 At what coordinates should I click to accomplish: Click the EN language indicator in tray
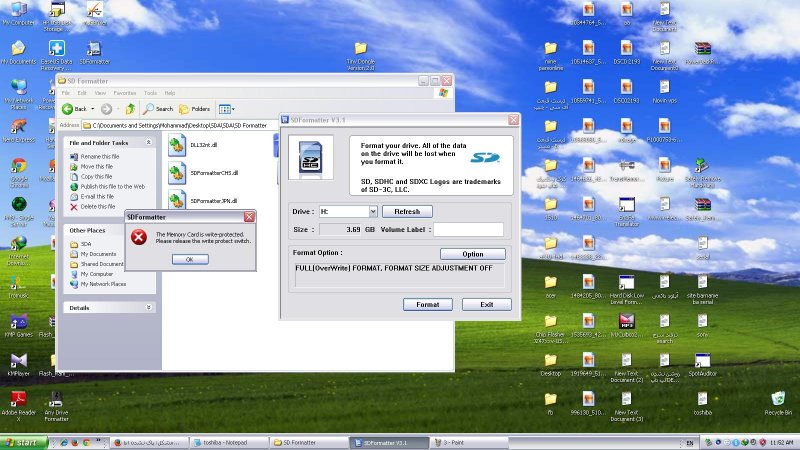point(690,443)
